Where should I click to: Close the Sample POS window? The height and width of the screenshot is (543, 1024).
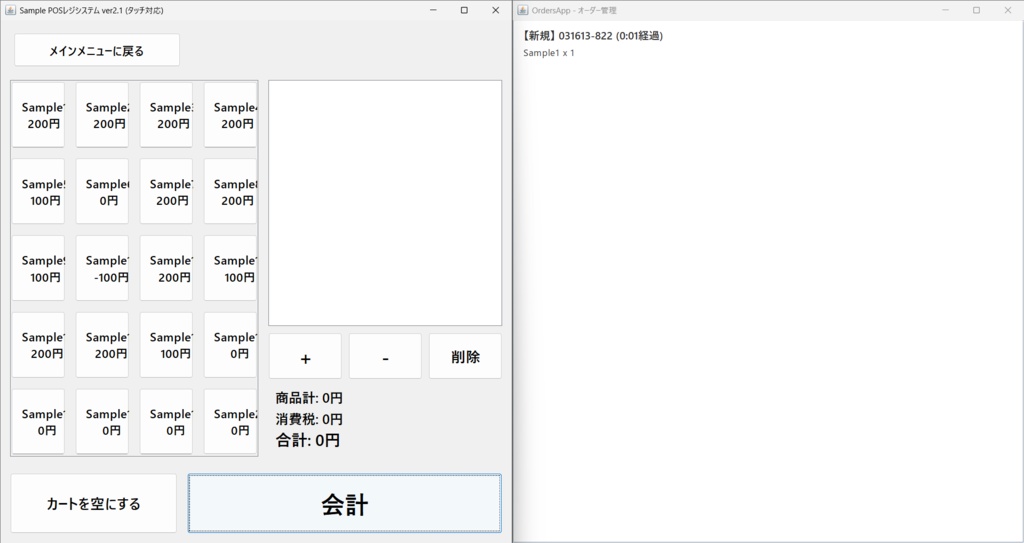[496, 10]
